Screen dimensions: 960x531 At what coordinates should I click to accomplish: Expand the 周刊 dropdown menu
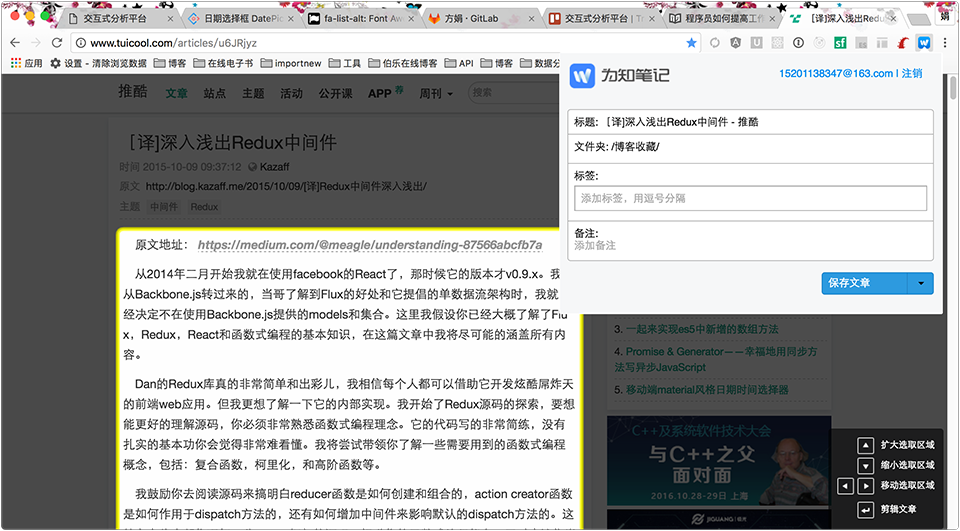pyautogui.click(x=436, y=94)
